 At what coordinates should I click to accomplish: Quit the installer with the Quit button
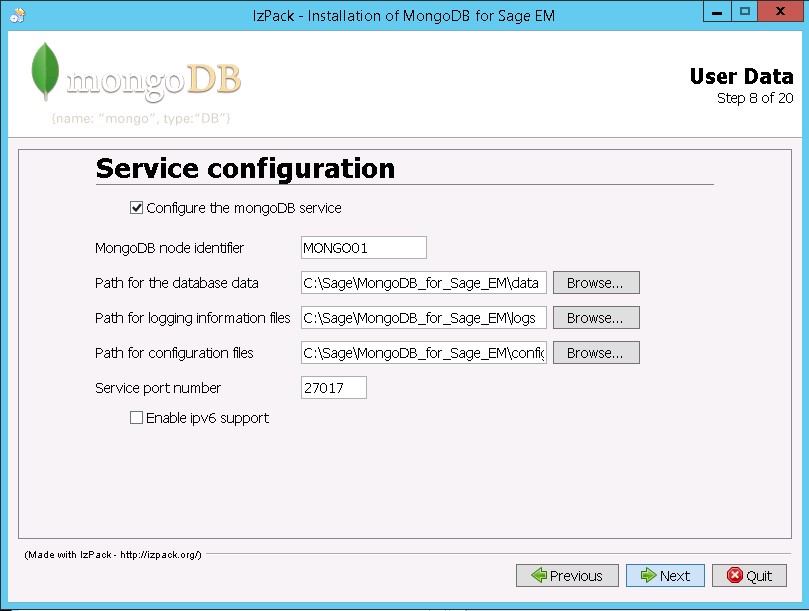click(x=749, y=575)
